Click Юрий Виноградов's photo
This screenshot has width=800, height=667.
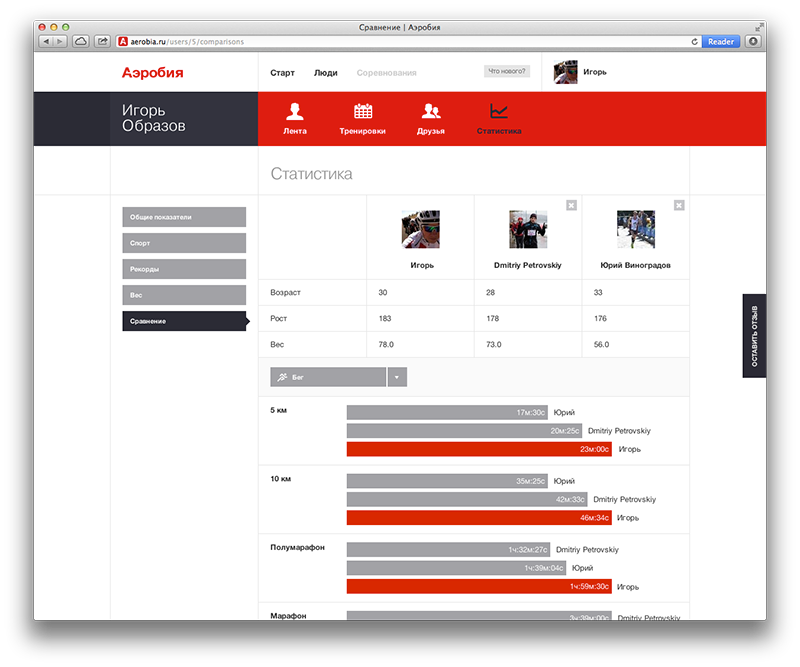click(636, 229)
